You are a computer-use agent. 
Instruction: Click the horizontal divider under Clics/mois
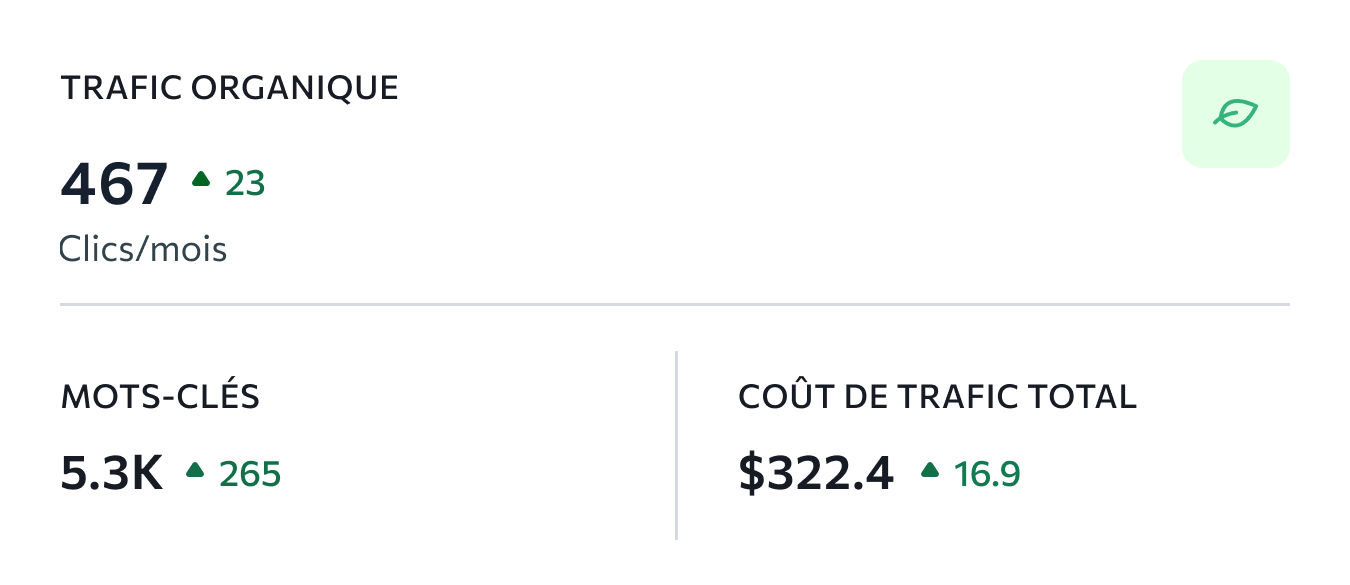click(675, 303)
